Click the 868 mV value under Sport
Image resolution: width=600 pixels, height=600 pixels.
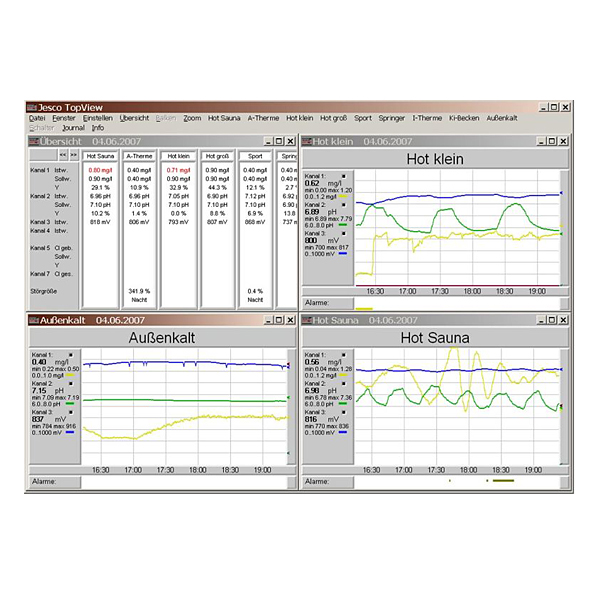pos(255,222)
